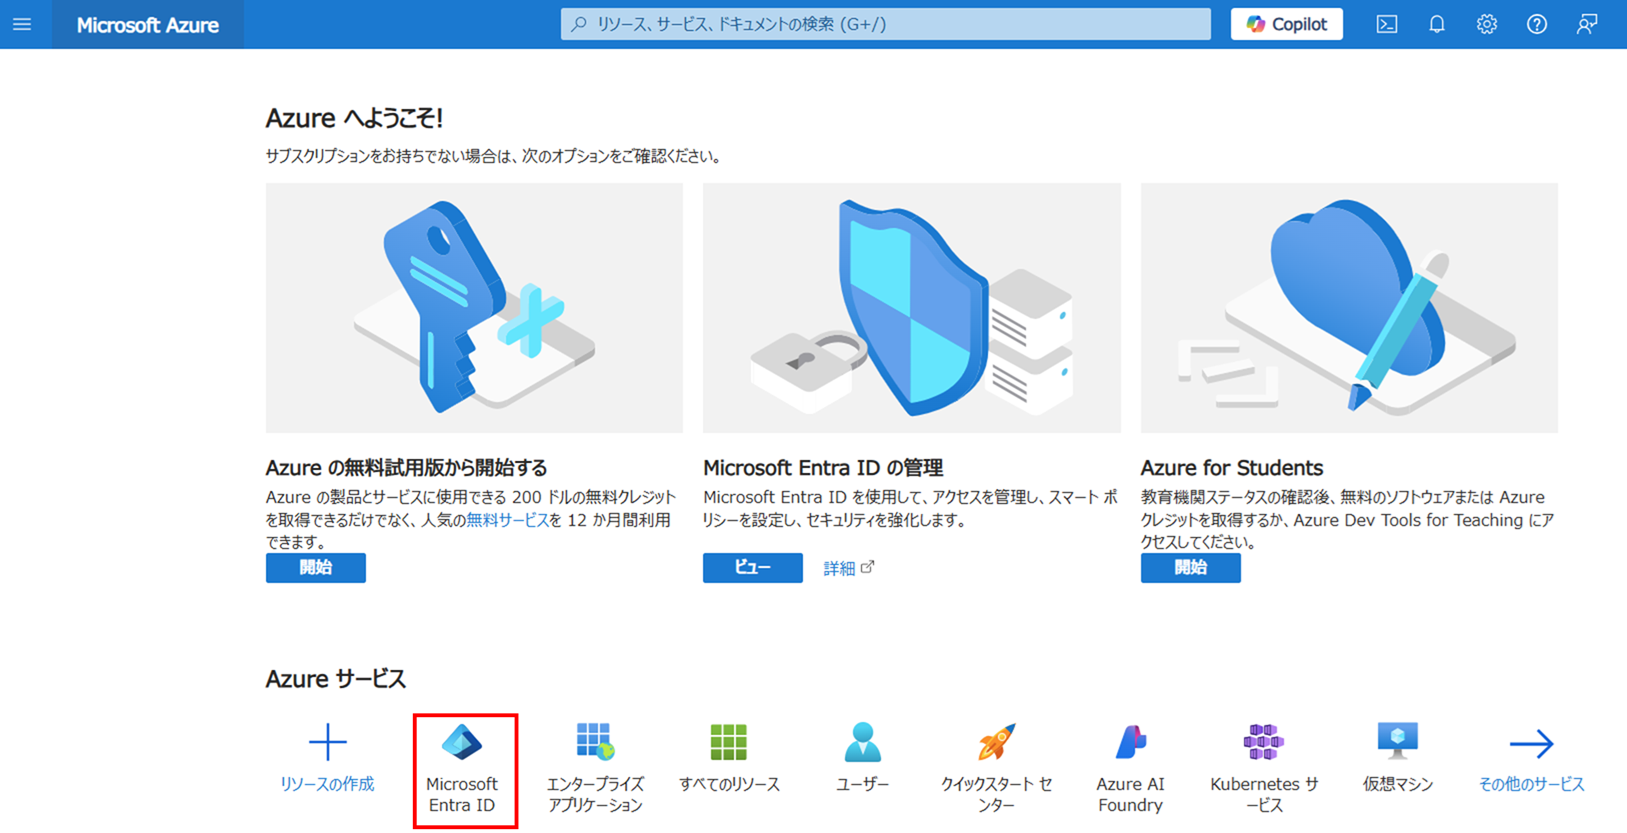Open the クイックスタート センター rocket icon
This screenshot has width=1627, height=833.
996,742
